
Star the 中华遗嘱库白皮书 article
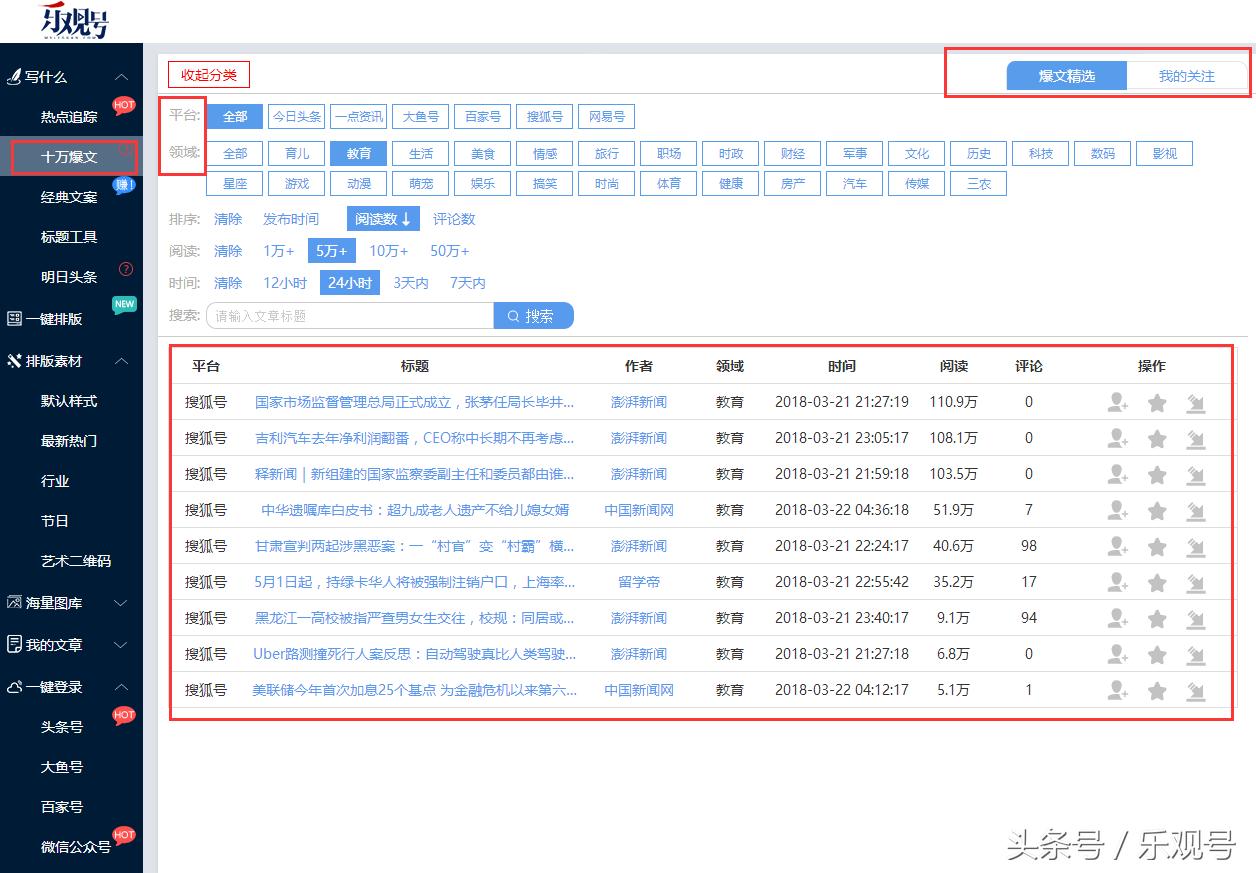1157,510
